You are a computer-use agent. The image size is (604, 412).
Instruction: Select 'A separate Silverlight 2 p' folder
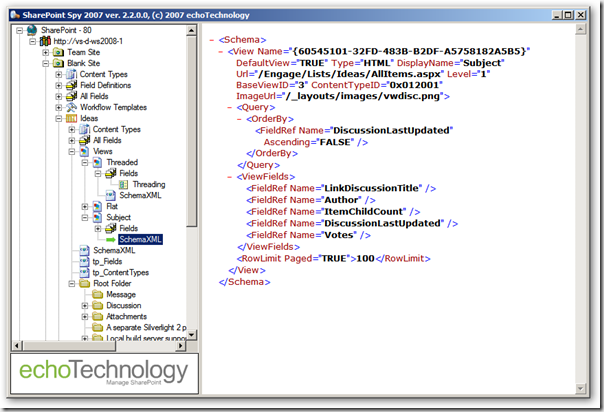pyautogui.click(x=146, y=327)
